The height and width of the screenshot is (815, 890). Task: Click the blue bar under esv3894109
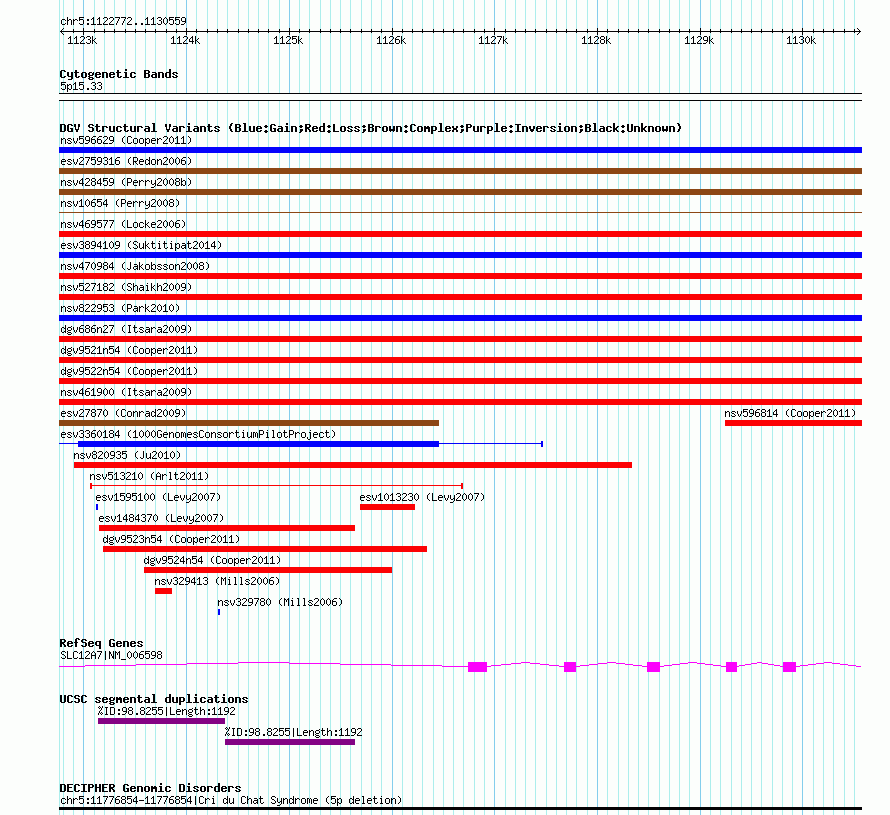(x=460, y=255)
